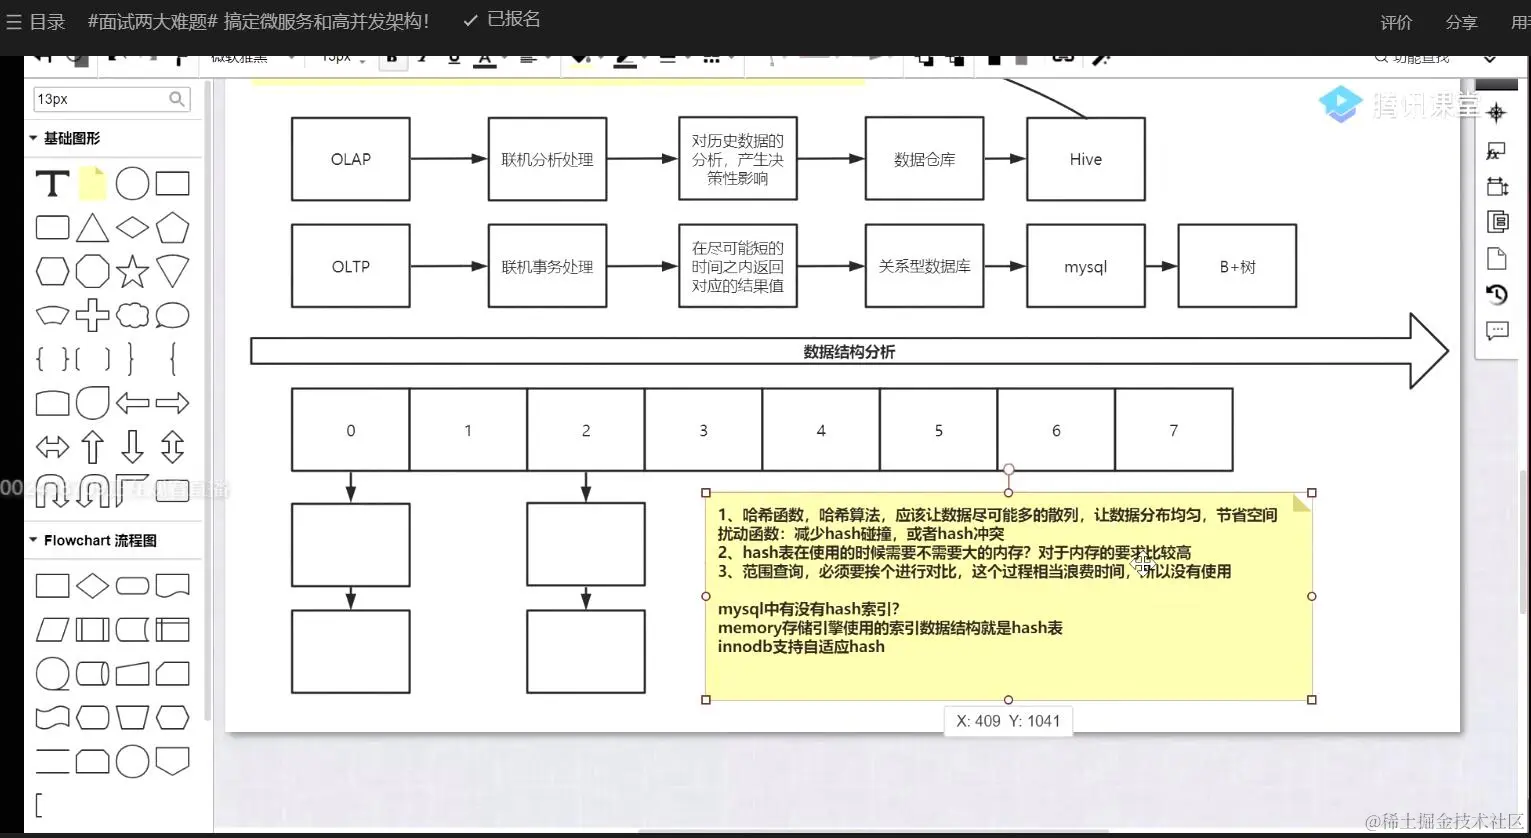This screenshot has height=838, width=1531.
Task: Select the vertical double arrow shape
Action: (x=172, y=446)
